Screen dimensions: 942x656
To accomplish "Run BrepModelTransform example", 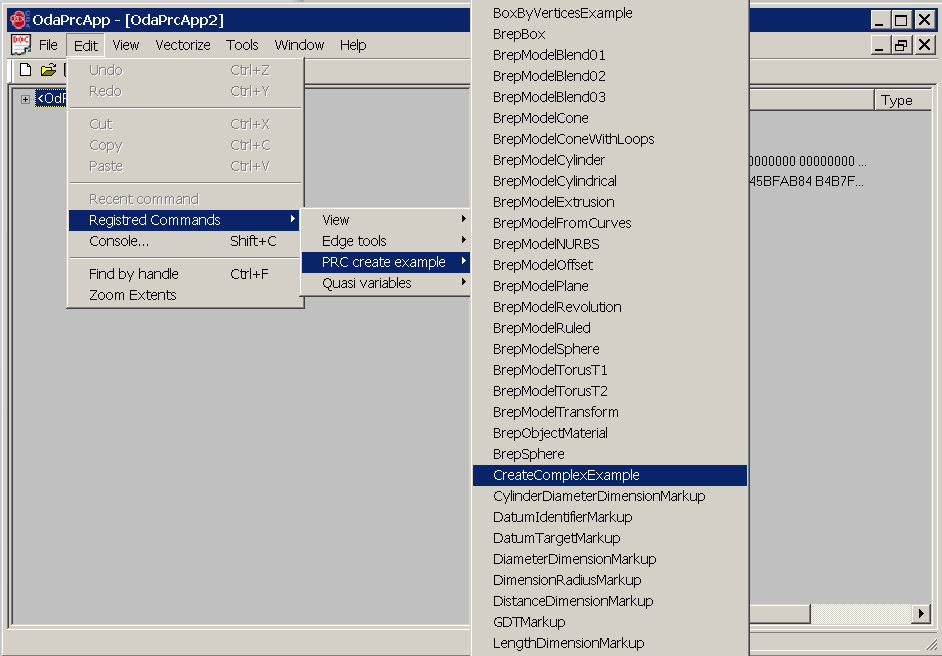I will tap(610, 413).
